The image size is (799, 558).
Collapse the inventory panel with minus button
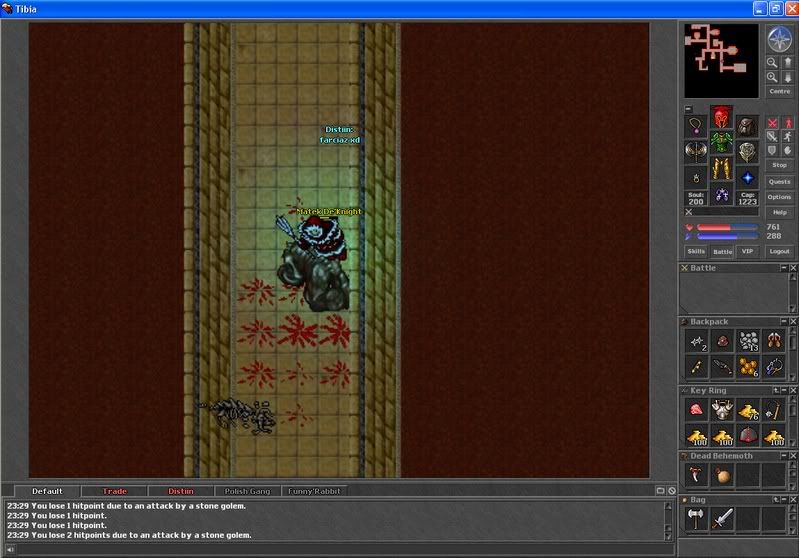tap(688, 109)
